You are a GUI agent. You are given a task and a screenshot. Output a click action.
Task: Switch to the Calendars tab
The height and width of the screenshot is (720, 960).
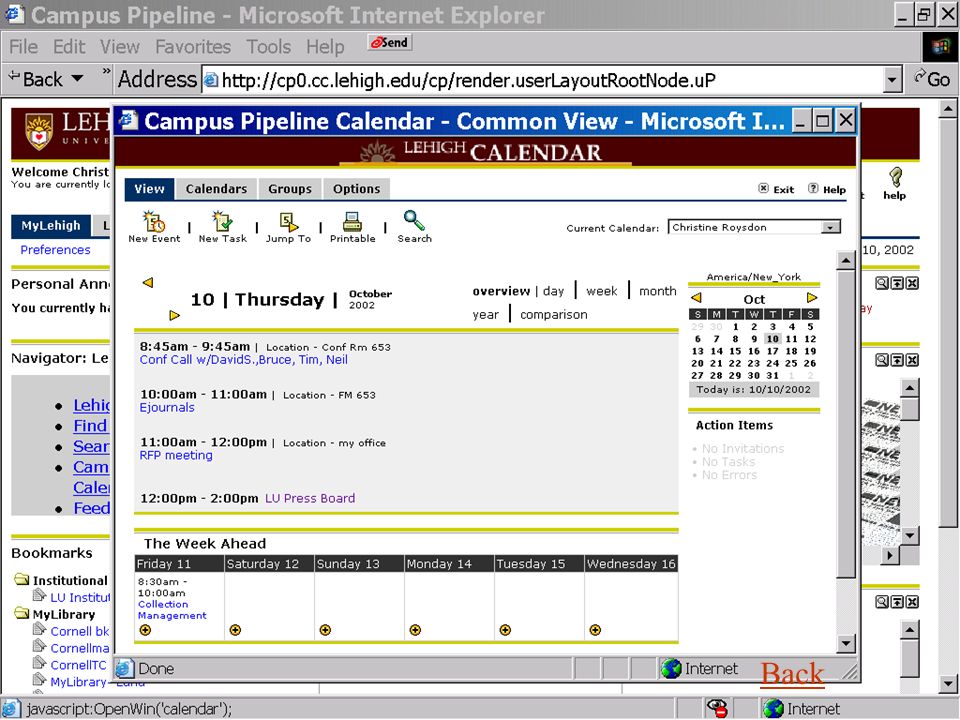point(217,189)
